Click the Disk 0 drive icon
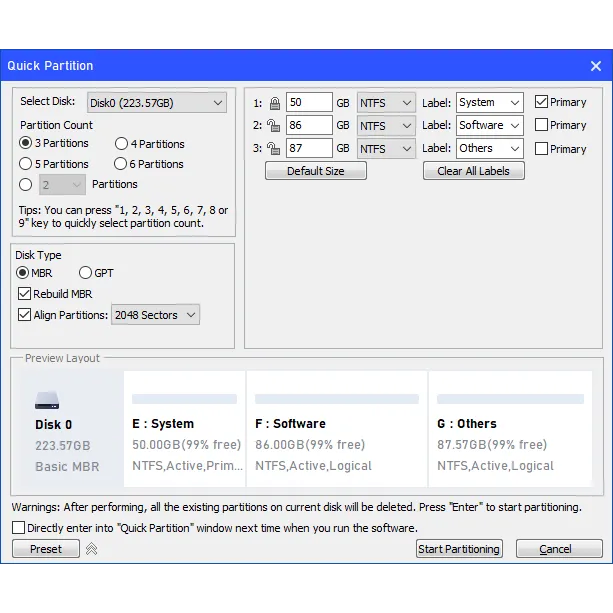Screen dimensions: 613x613 pyautogui.click(x=48, y=401)
